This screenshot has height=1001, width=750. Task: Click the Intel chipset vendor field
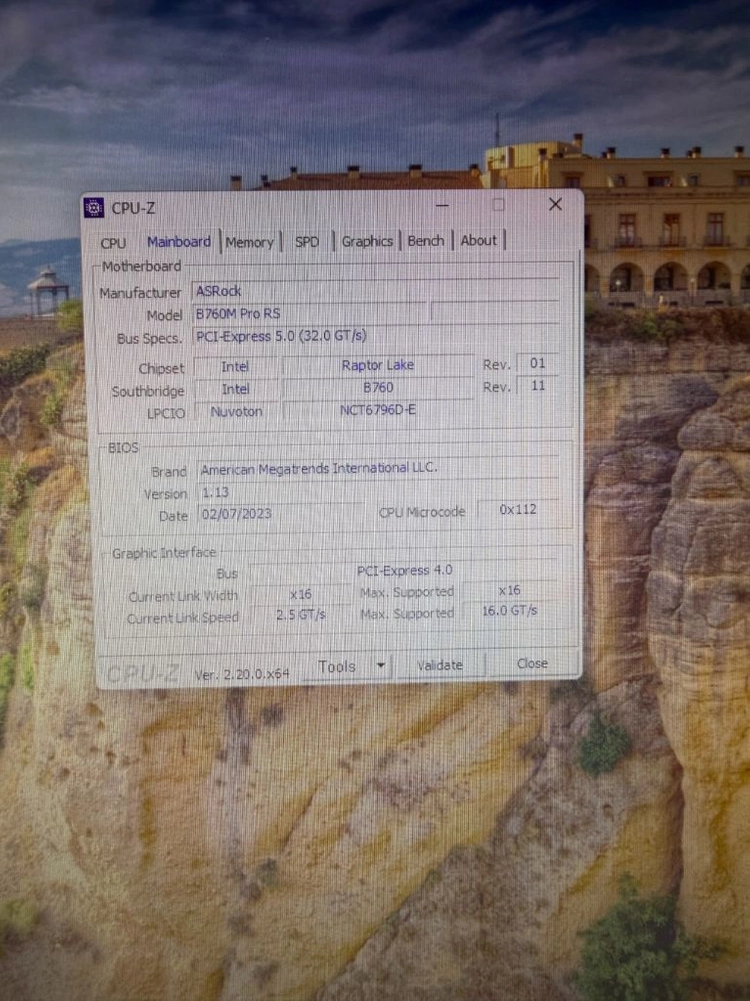[235, 367]
